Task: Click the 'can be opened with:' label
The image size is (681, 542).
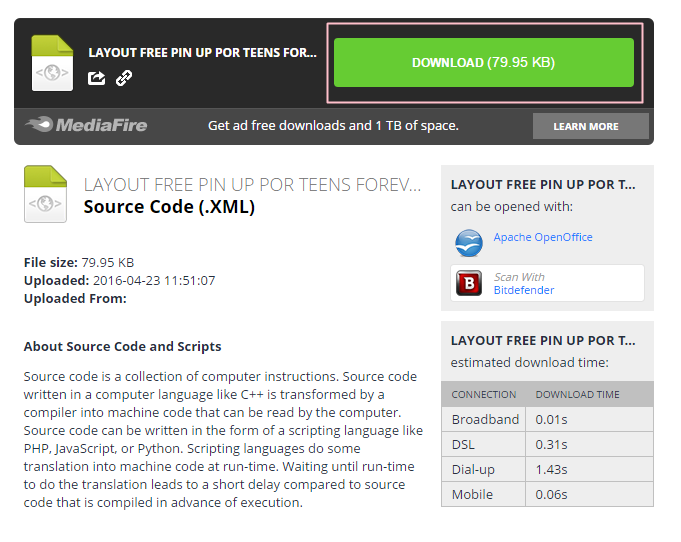Action: point(511,207)
